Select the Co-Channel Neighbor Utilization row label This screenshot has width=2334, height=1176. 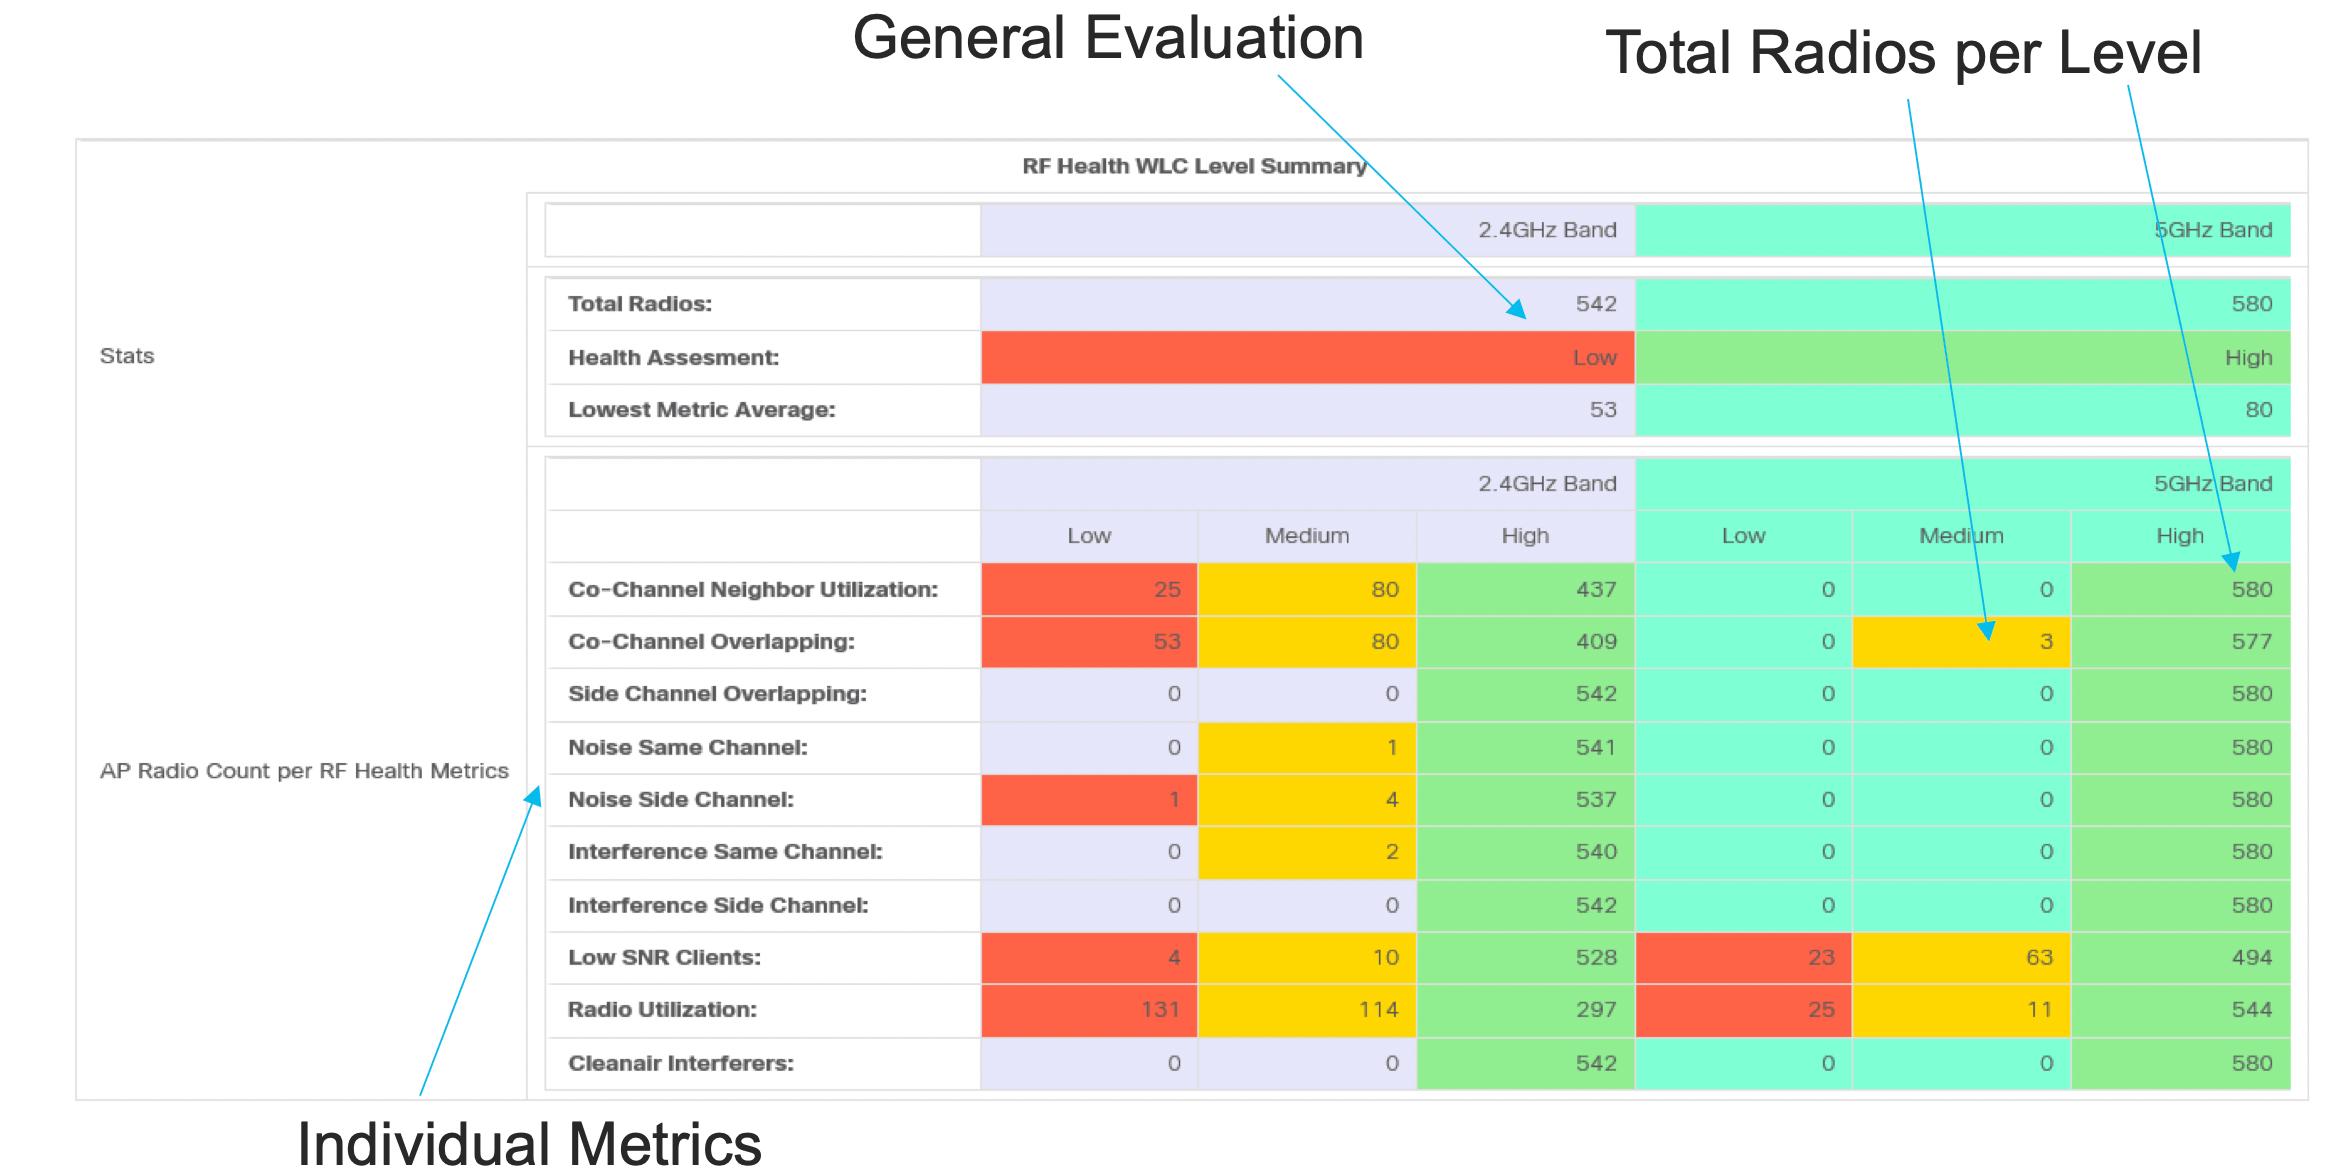tap(752, 590)
